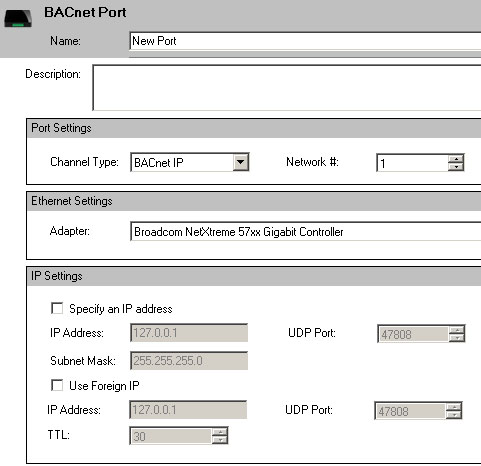
Task: Enable the Specify an IP address checkbox
Action: (57, 308)
